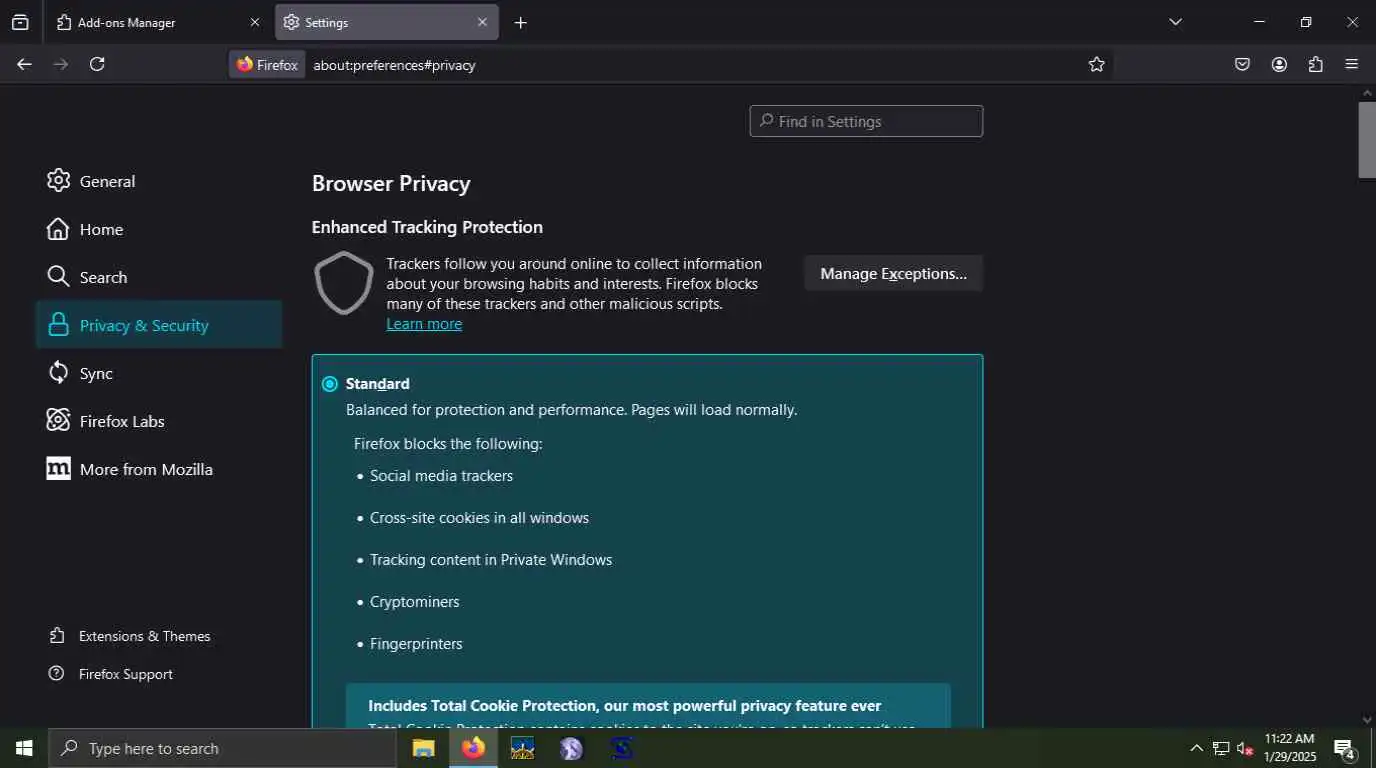Reload the current page
Image resolution: width=1376 pixels, height=768 pixels.
click(x=97, y=64)
